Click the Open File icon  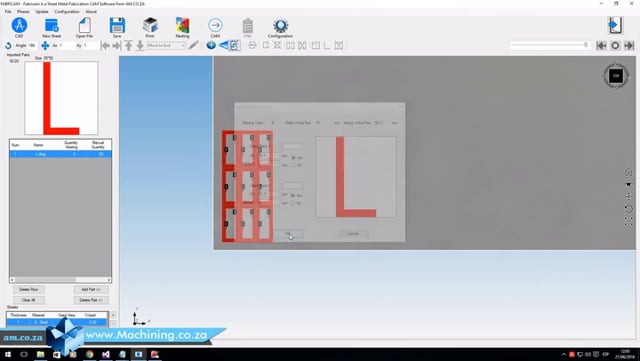pyautogui.click(x=84, y=26)
